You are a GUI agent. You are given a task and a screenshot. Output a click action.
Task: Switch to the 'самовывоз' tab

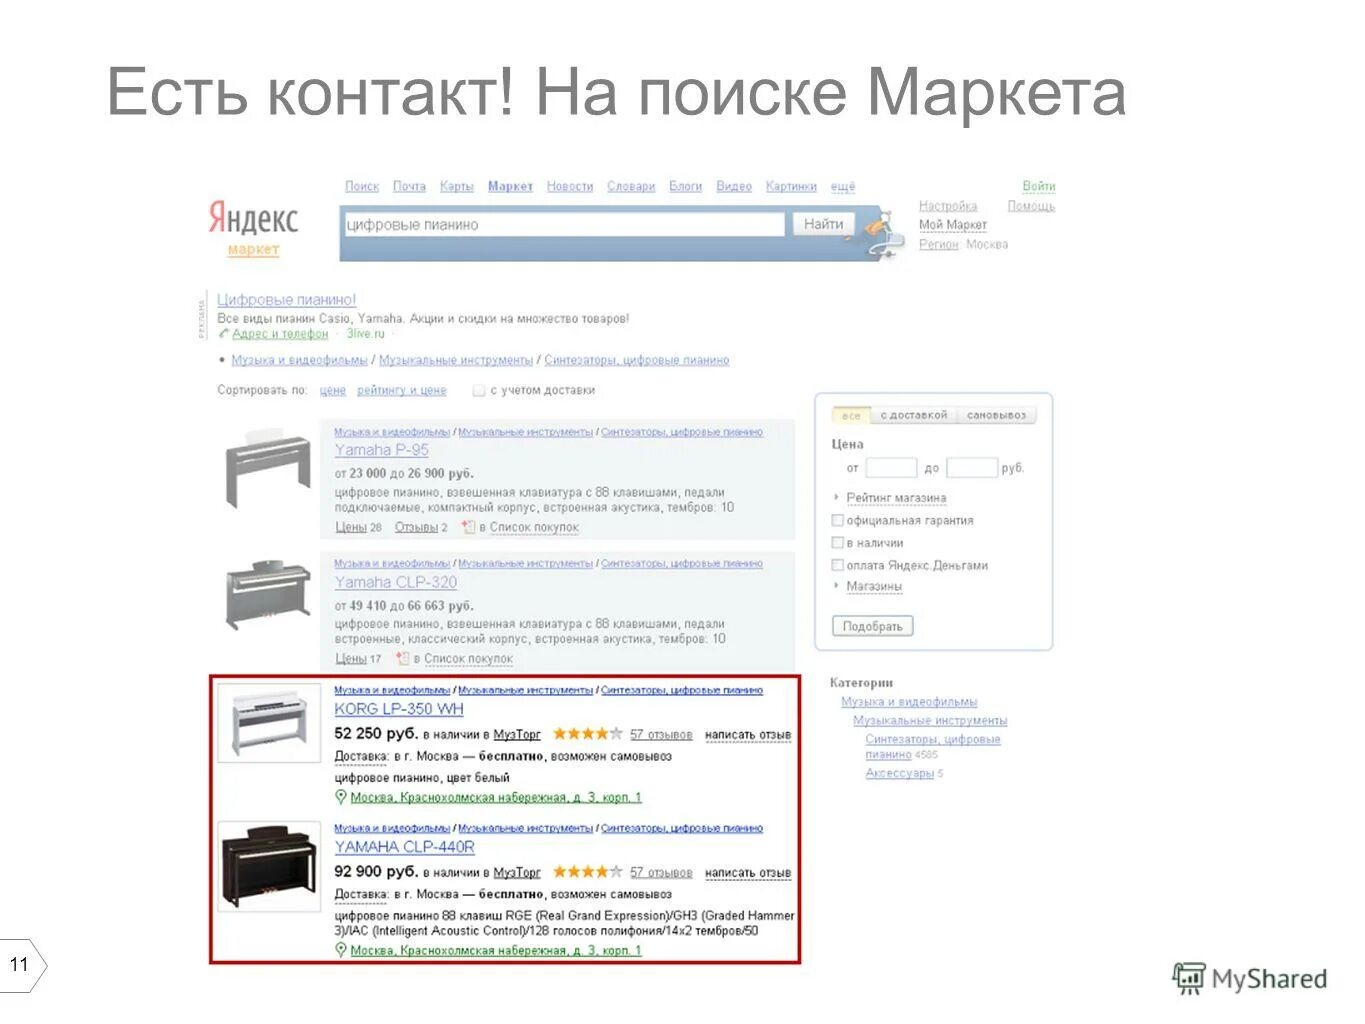996,415
